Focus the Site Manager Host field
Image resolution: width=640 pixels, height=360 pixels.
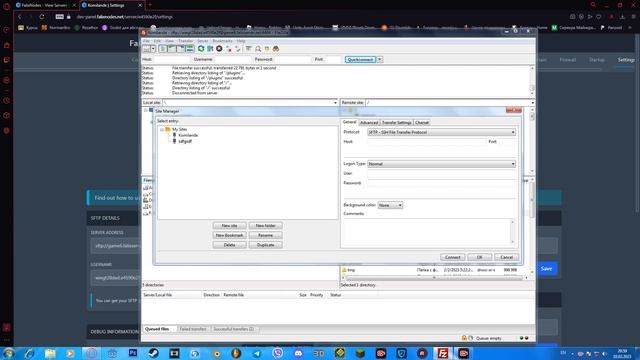coord(427,142)
